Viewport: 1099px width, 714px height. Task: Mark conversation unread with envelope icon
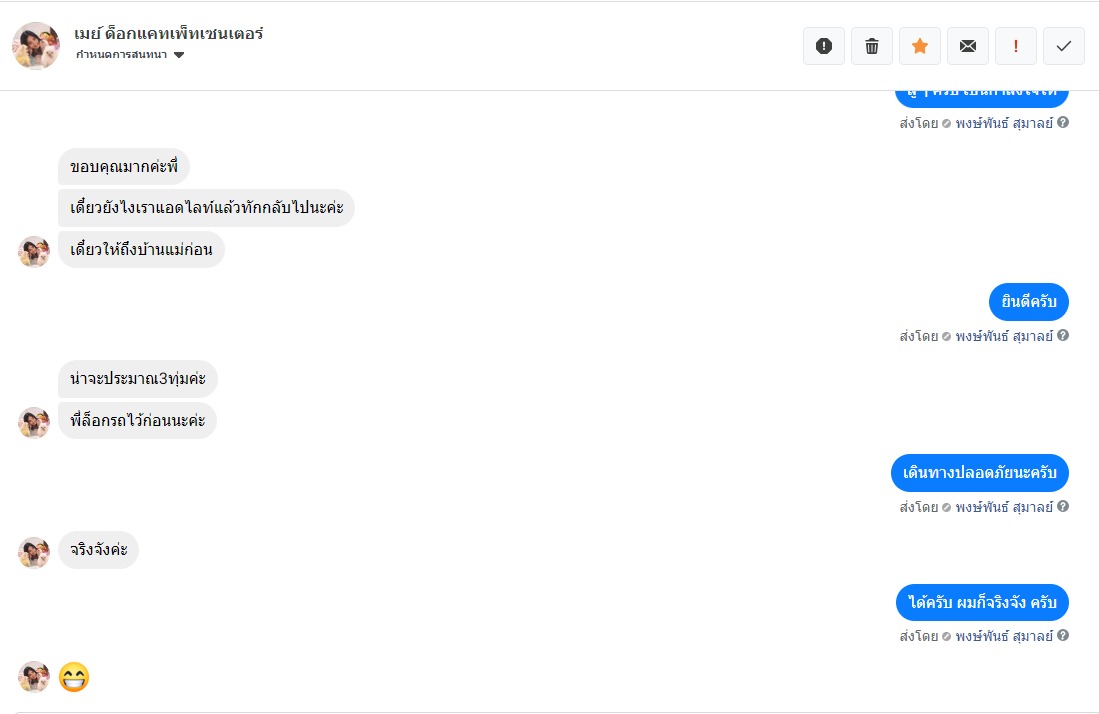[x=968, y=46]
